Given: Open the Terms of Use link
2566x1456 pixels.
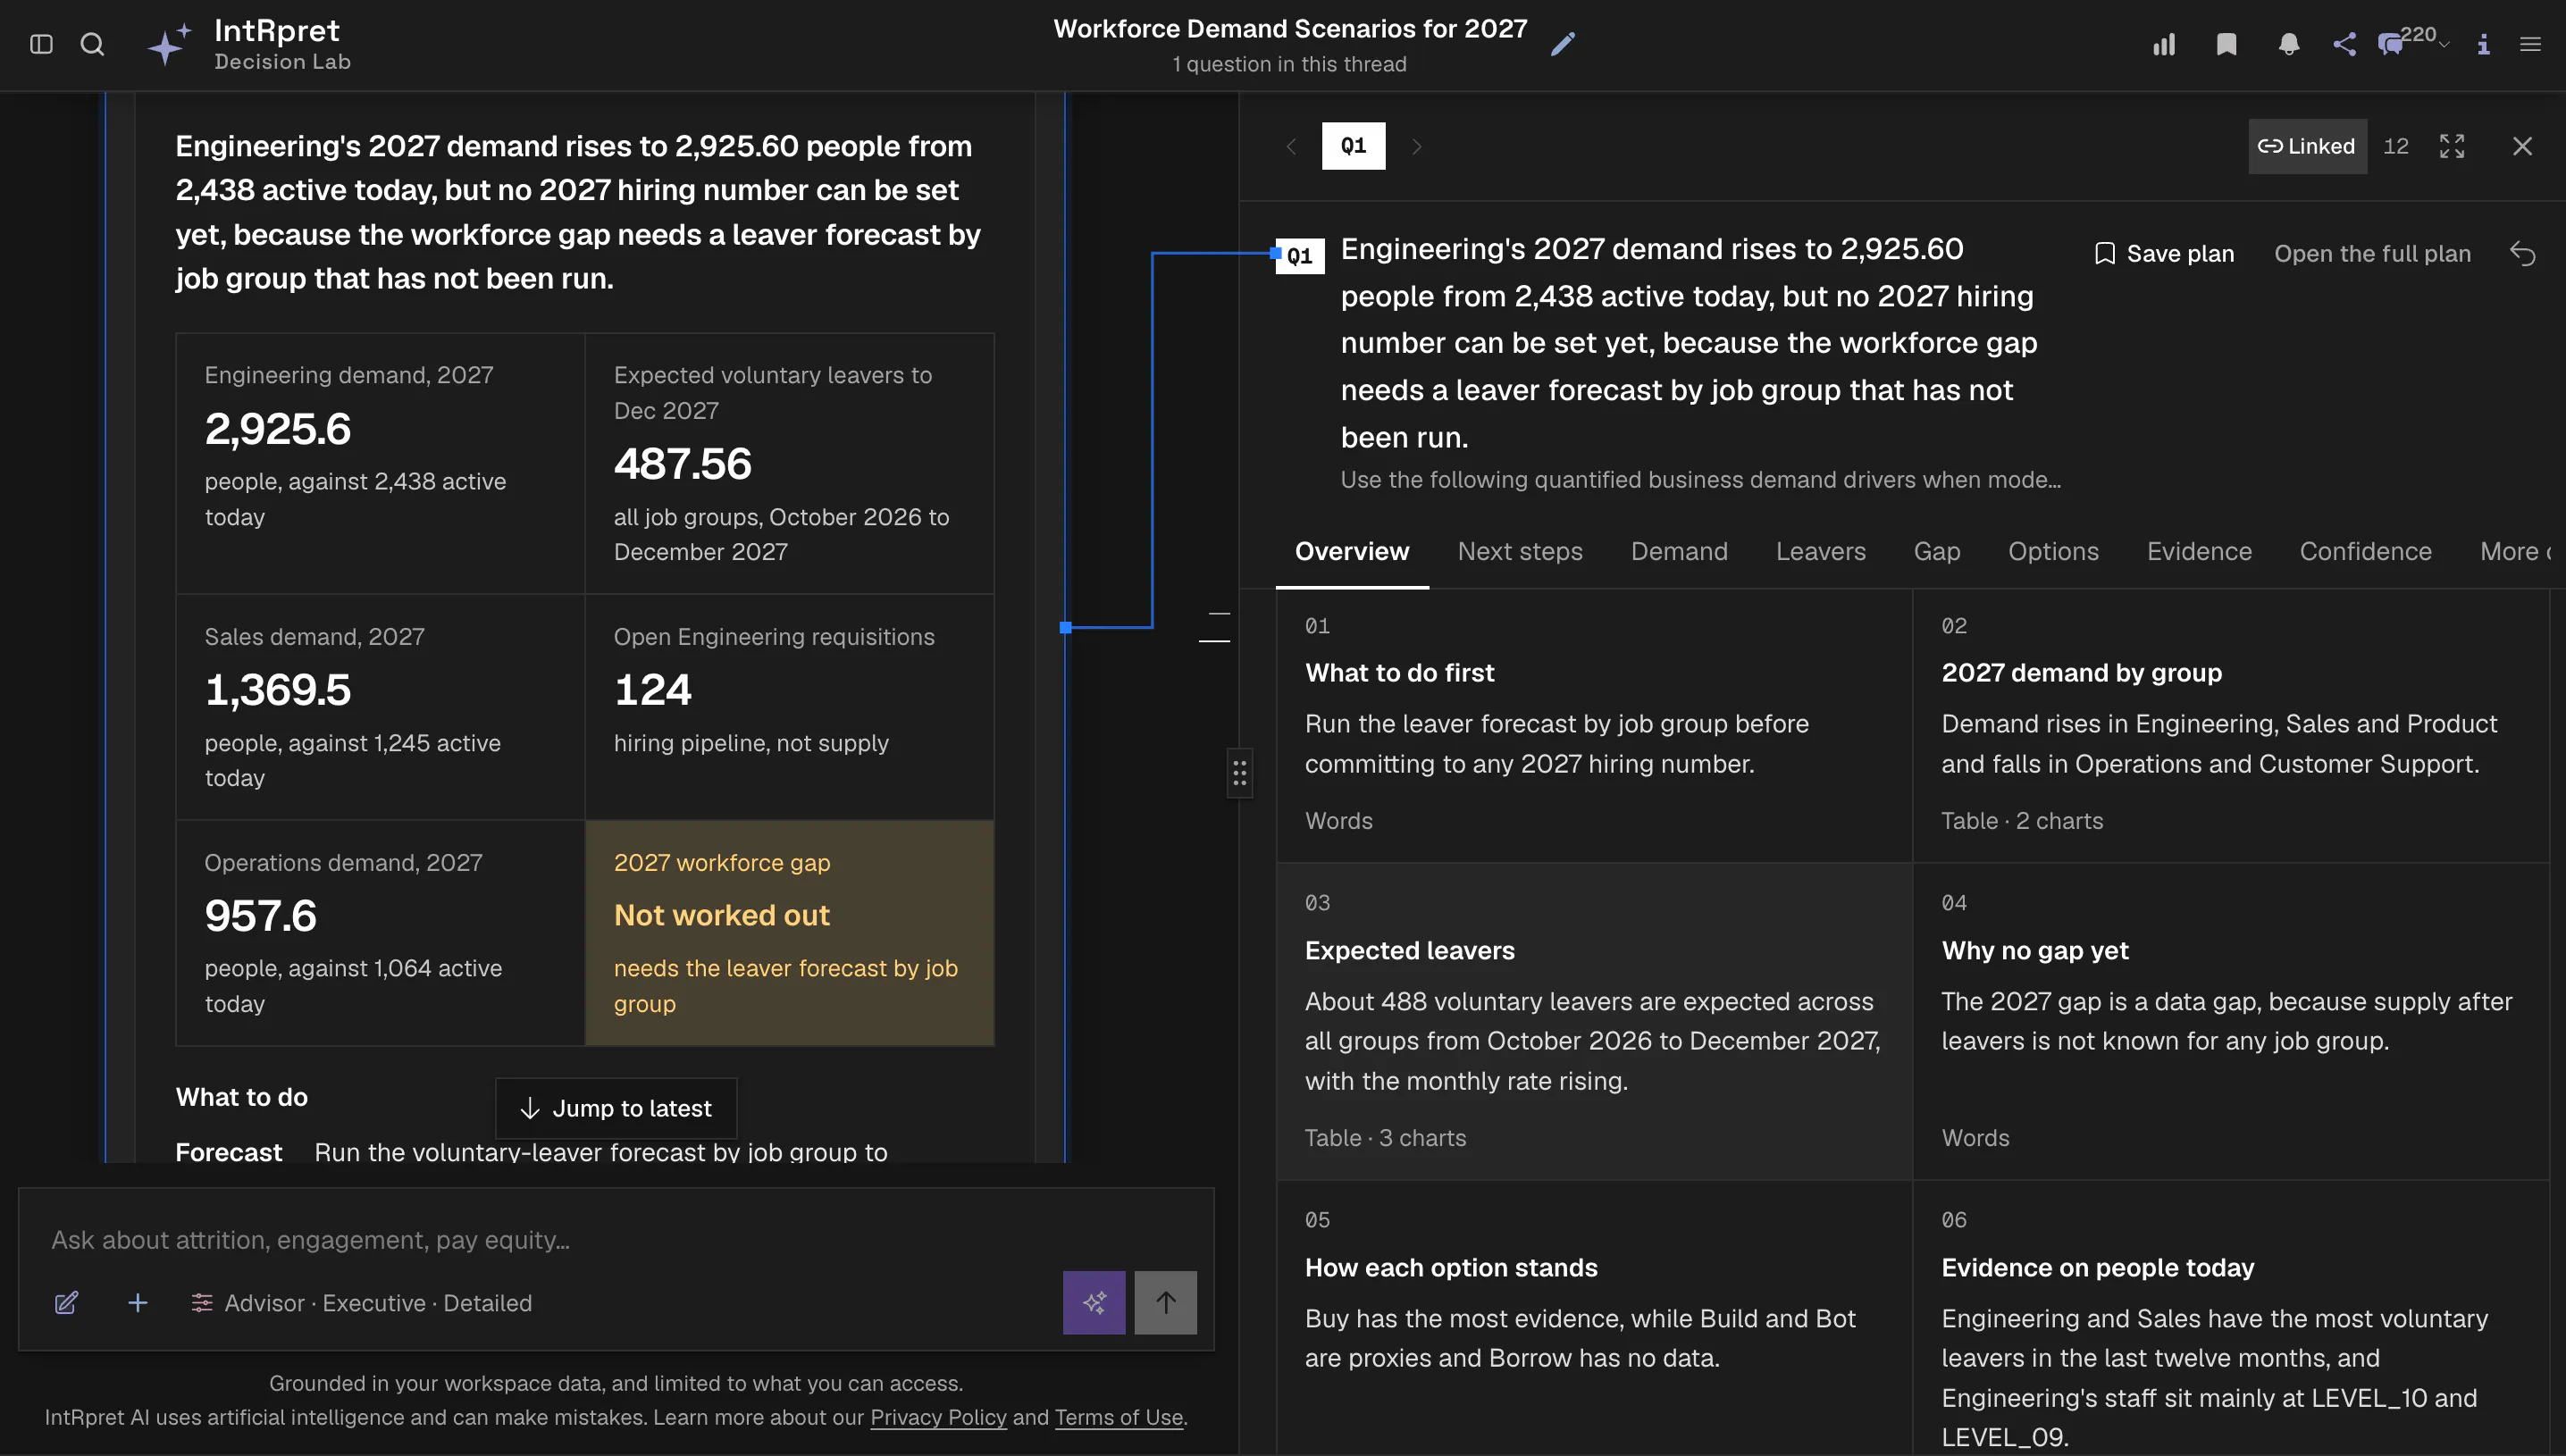Looking at the screenshot, I should click(1118, 1417).
